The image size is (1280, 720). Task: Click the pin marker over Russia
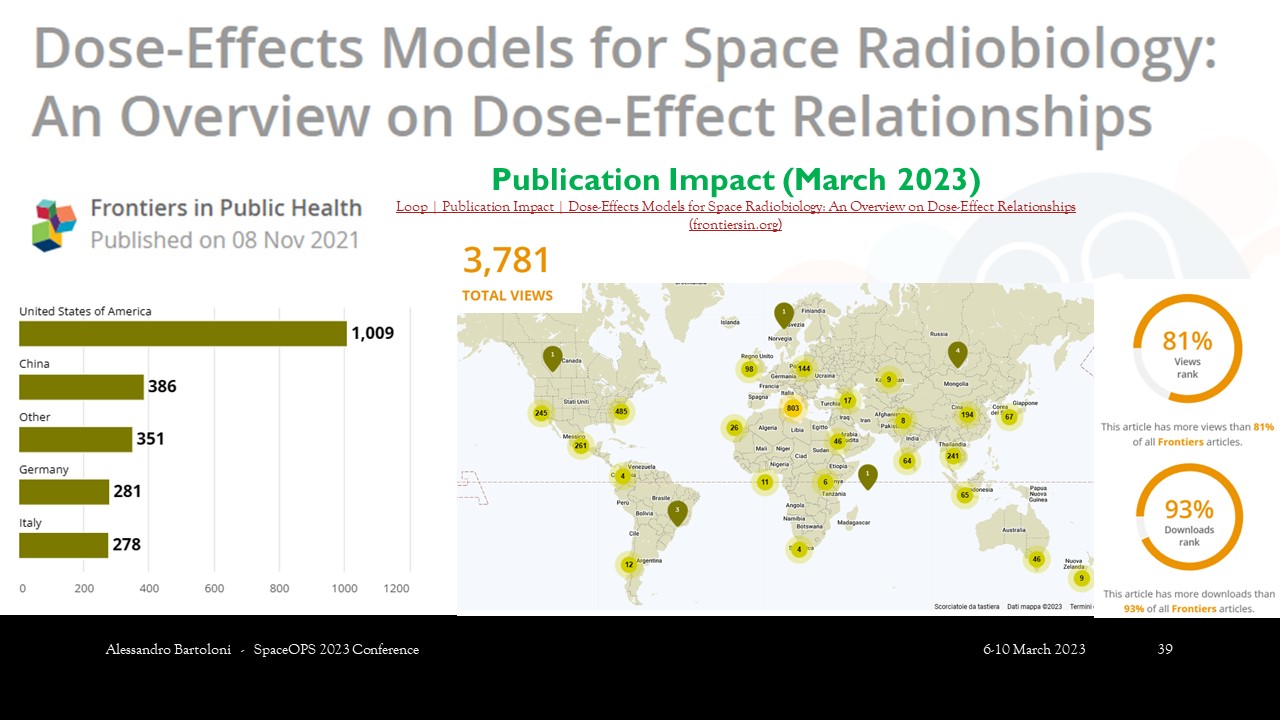click(x=958, y=355)
